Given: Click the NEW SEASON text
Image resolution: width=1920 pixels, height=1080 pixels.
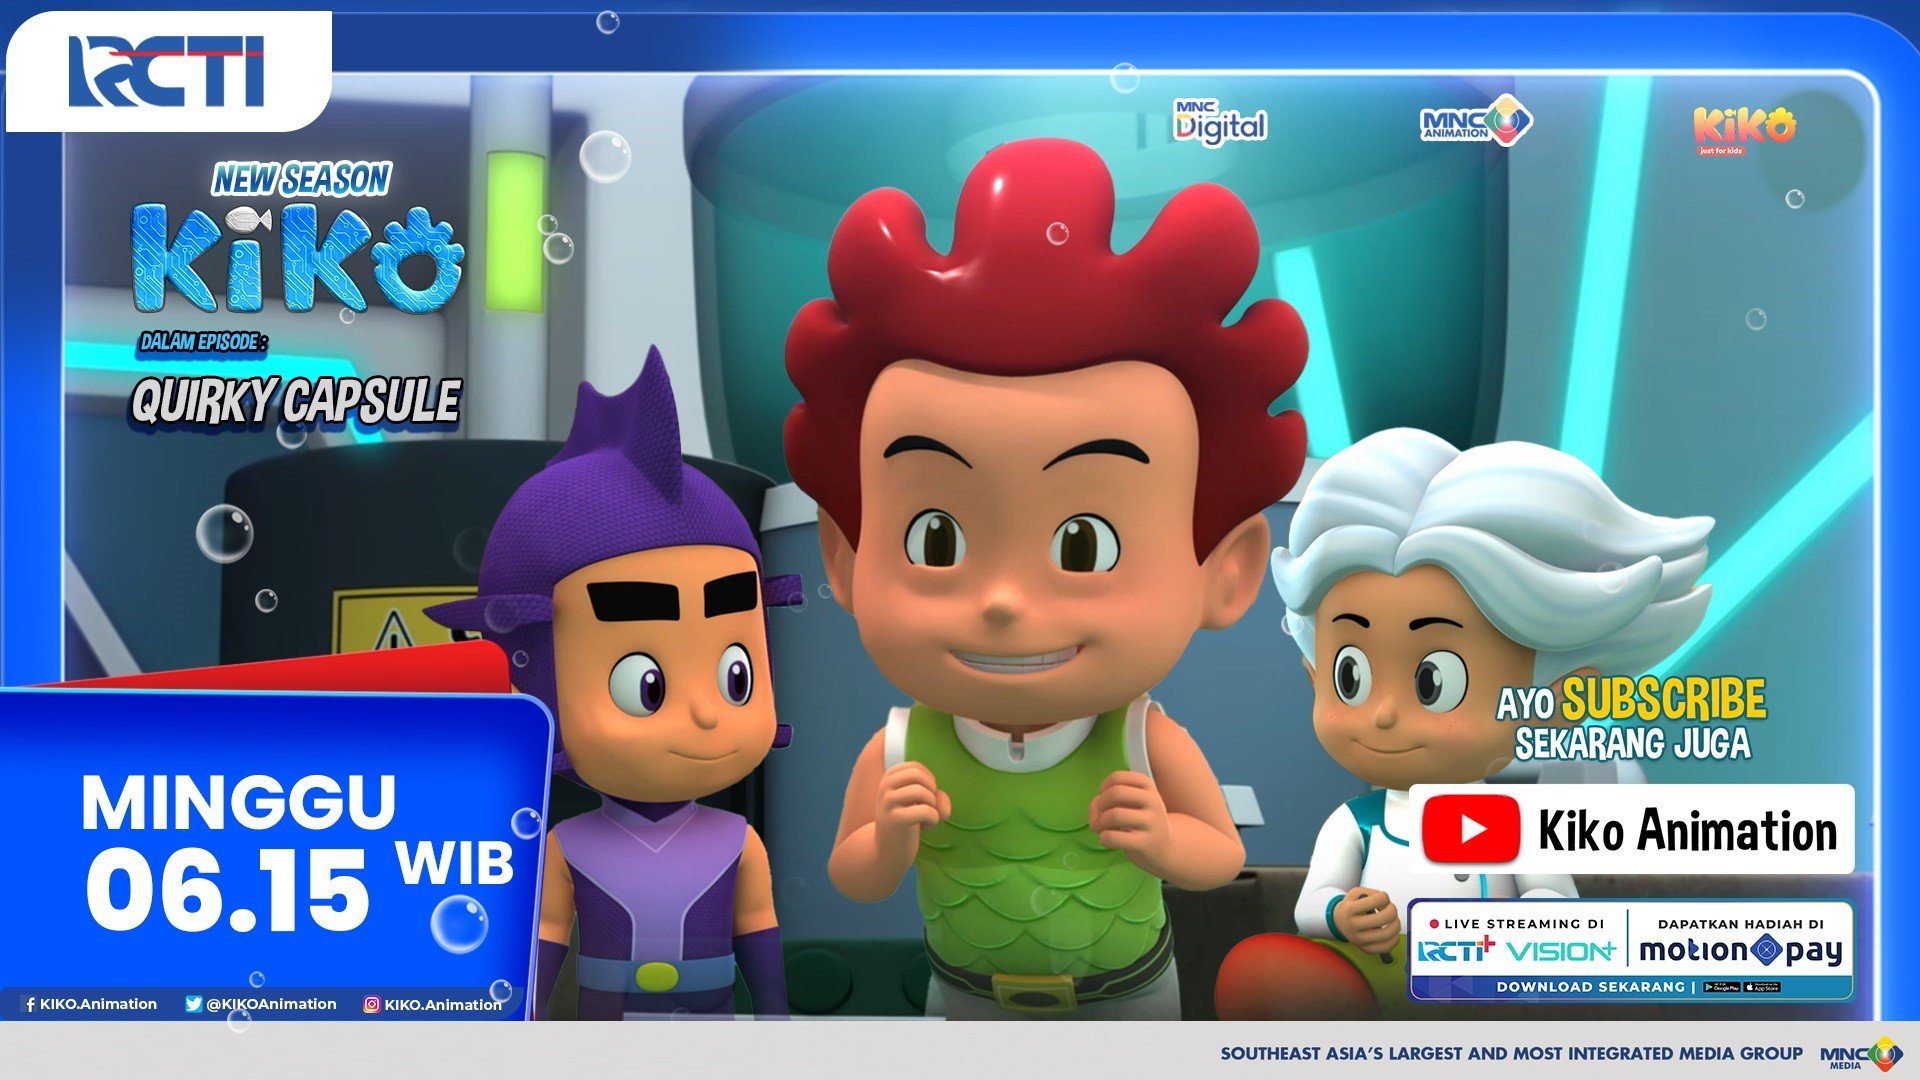Looking at the screenshot, I should [x=302, y=179].
